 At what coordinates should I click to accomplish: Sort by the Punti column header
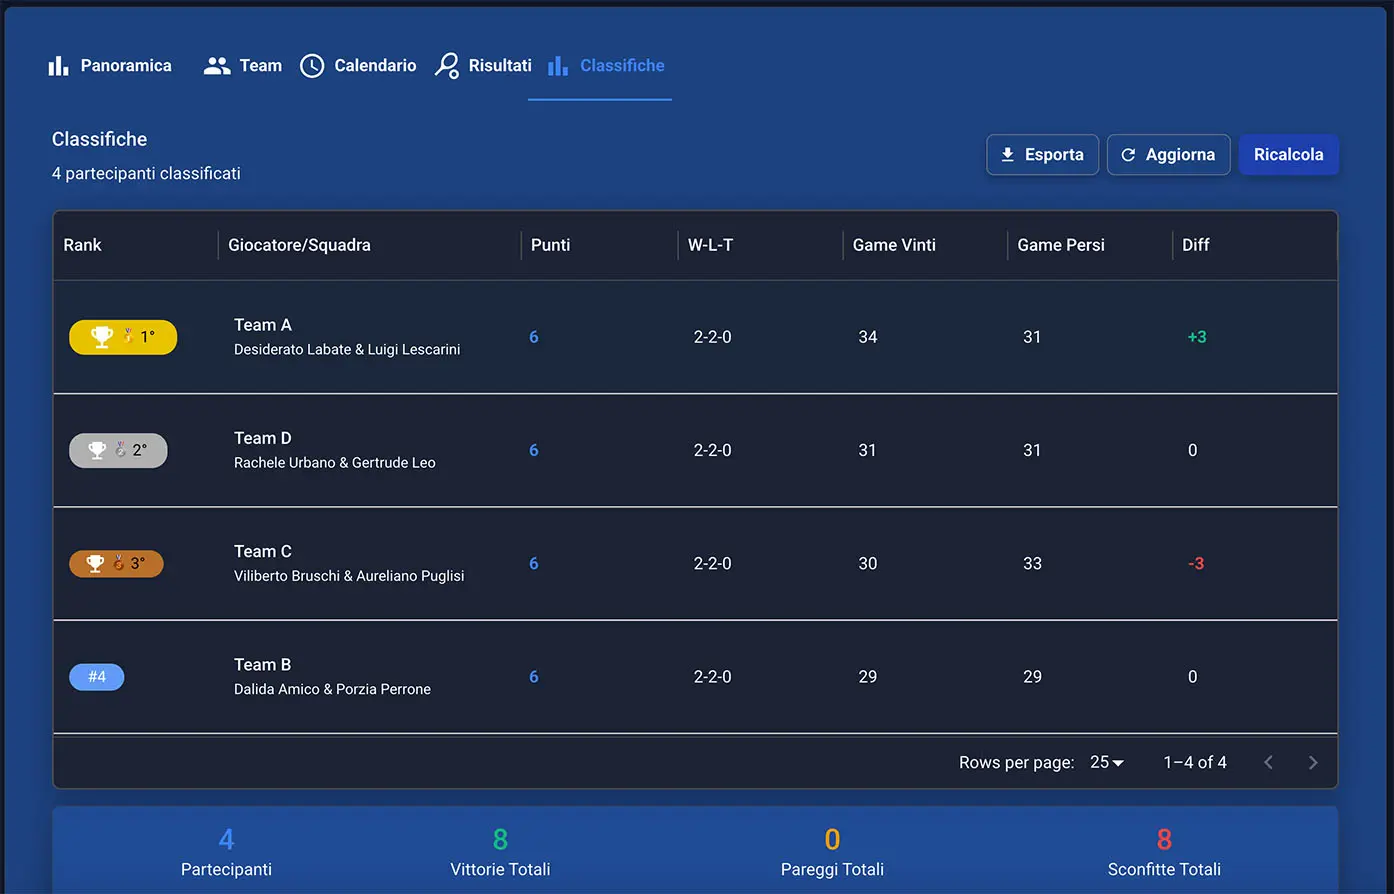point(550,245)
